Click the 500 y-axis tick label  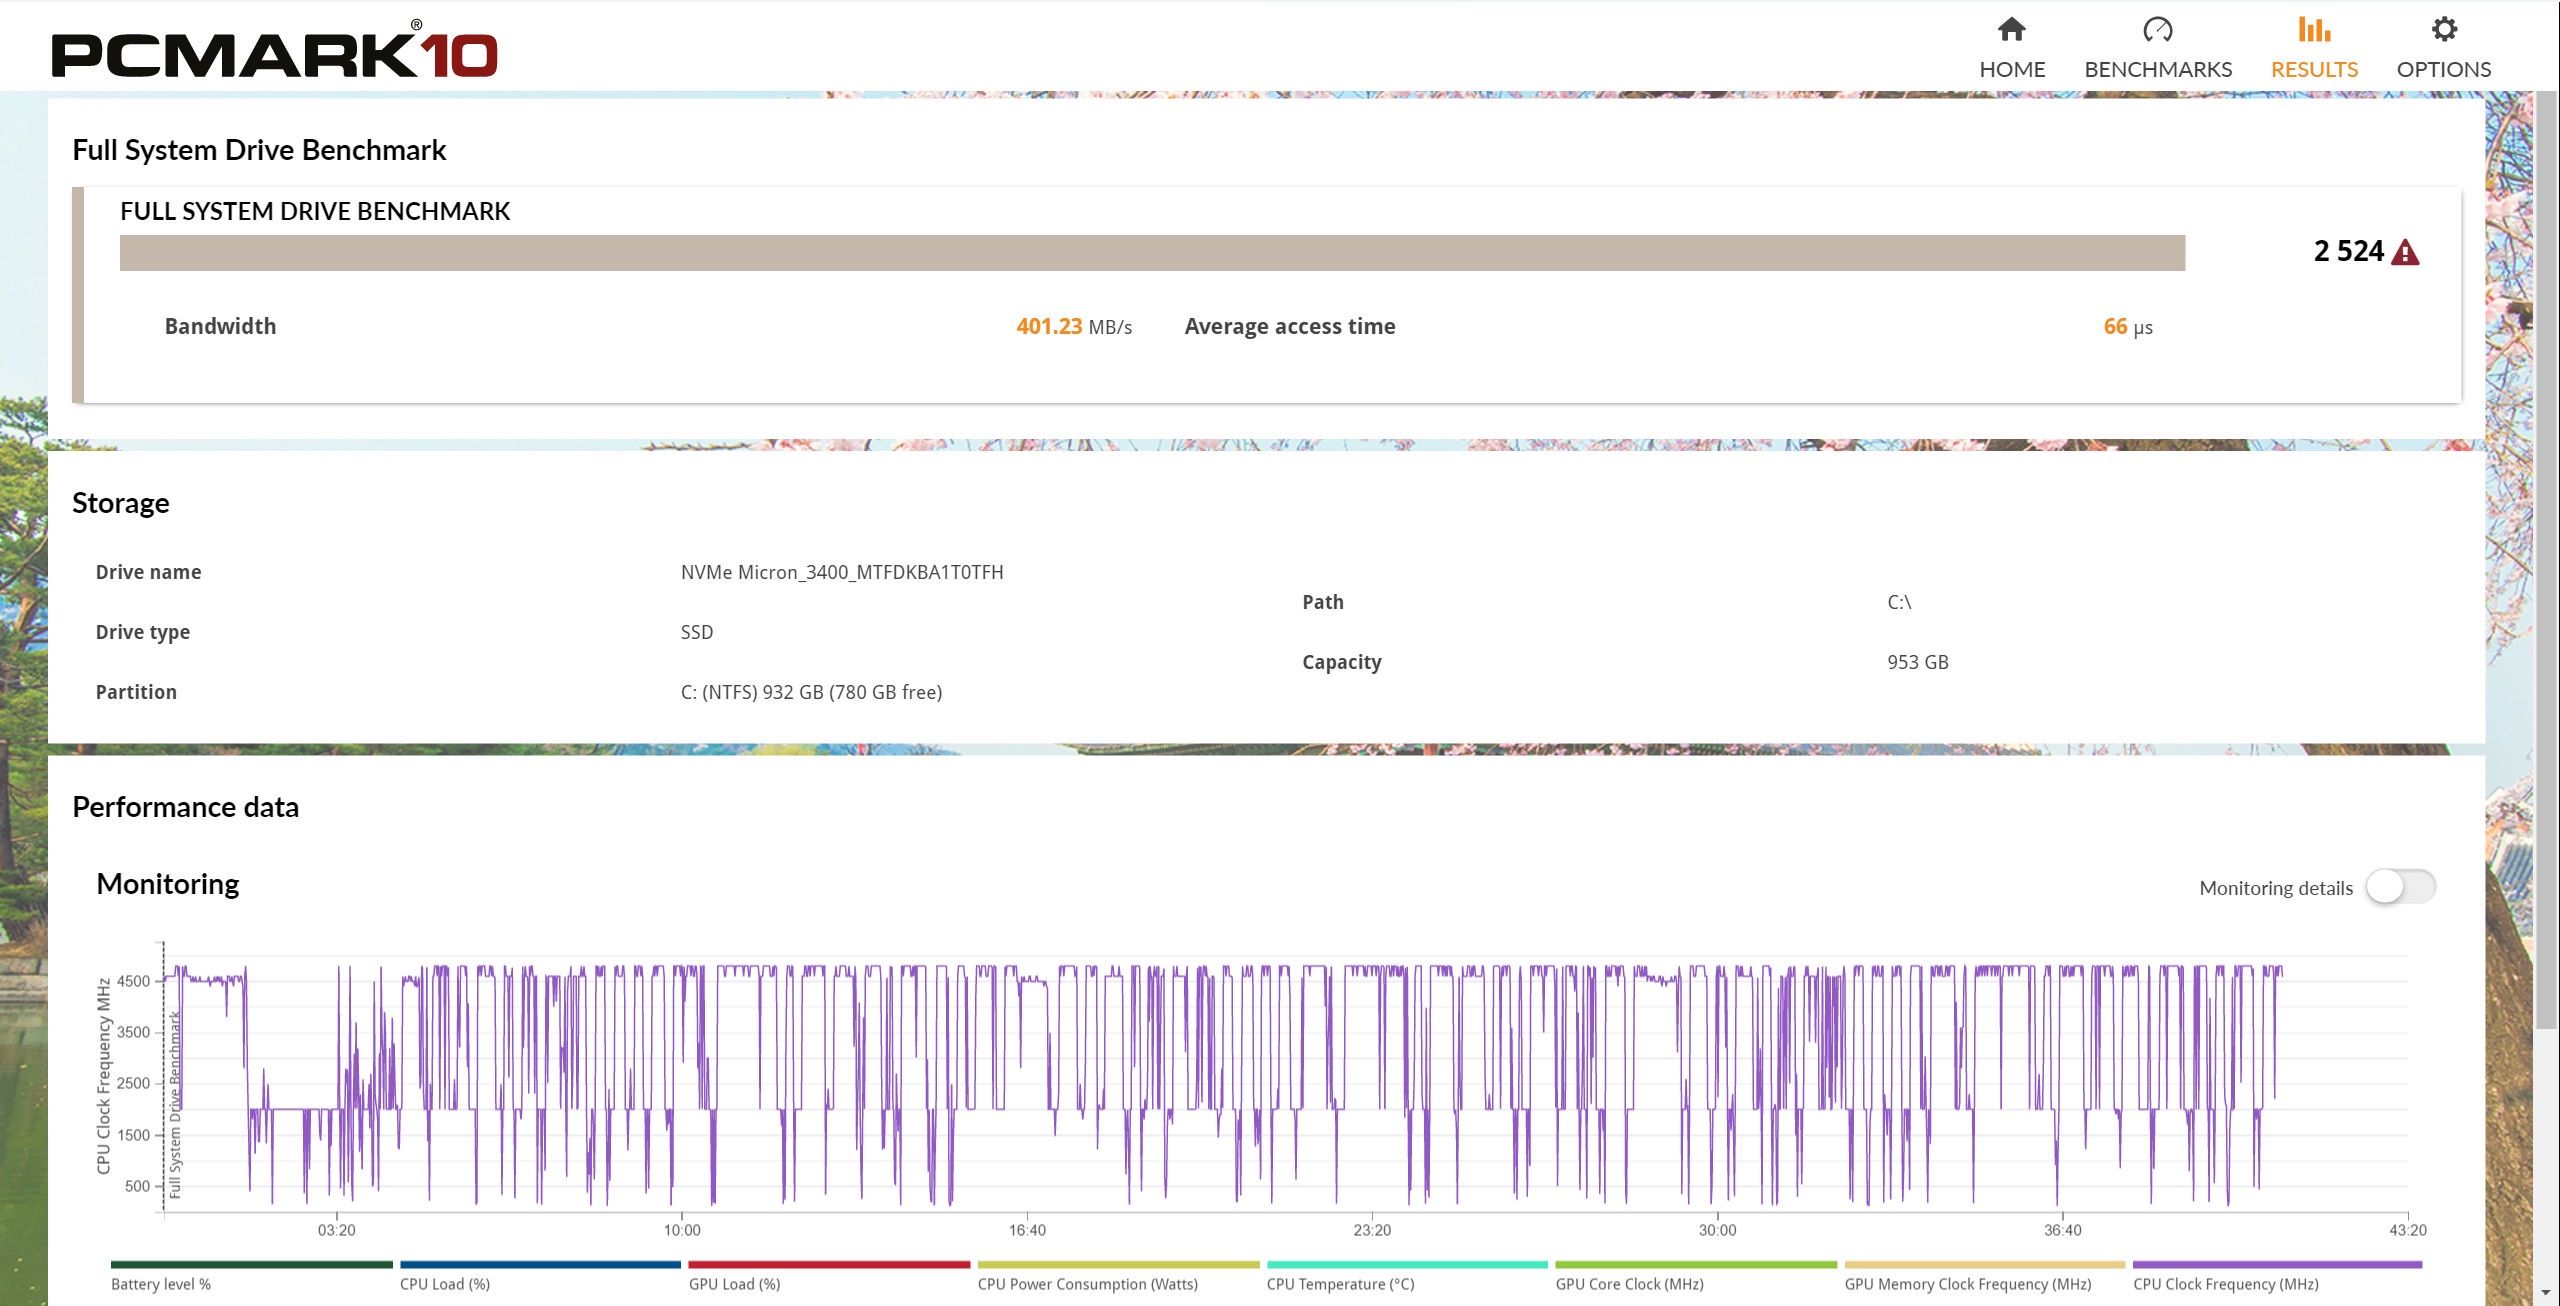pos(137,1186)
